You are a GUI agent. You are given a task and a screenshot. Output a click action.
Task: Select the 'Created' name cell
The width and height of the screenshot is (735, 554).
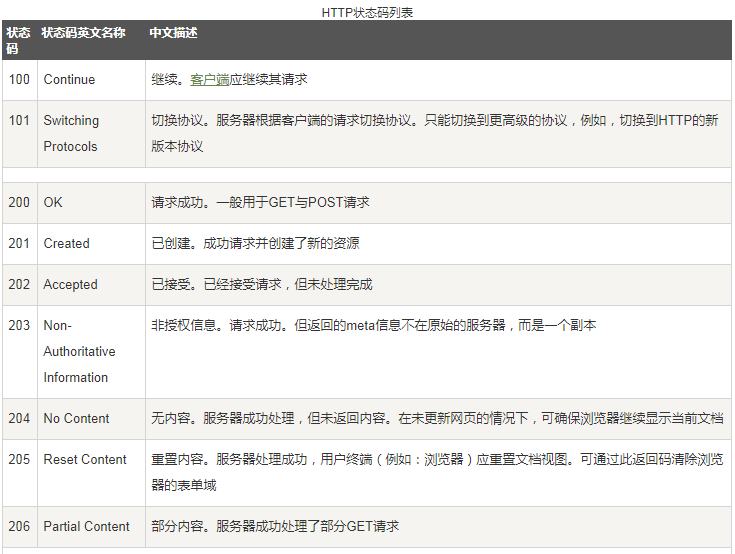coord(91,244)
